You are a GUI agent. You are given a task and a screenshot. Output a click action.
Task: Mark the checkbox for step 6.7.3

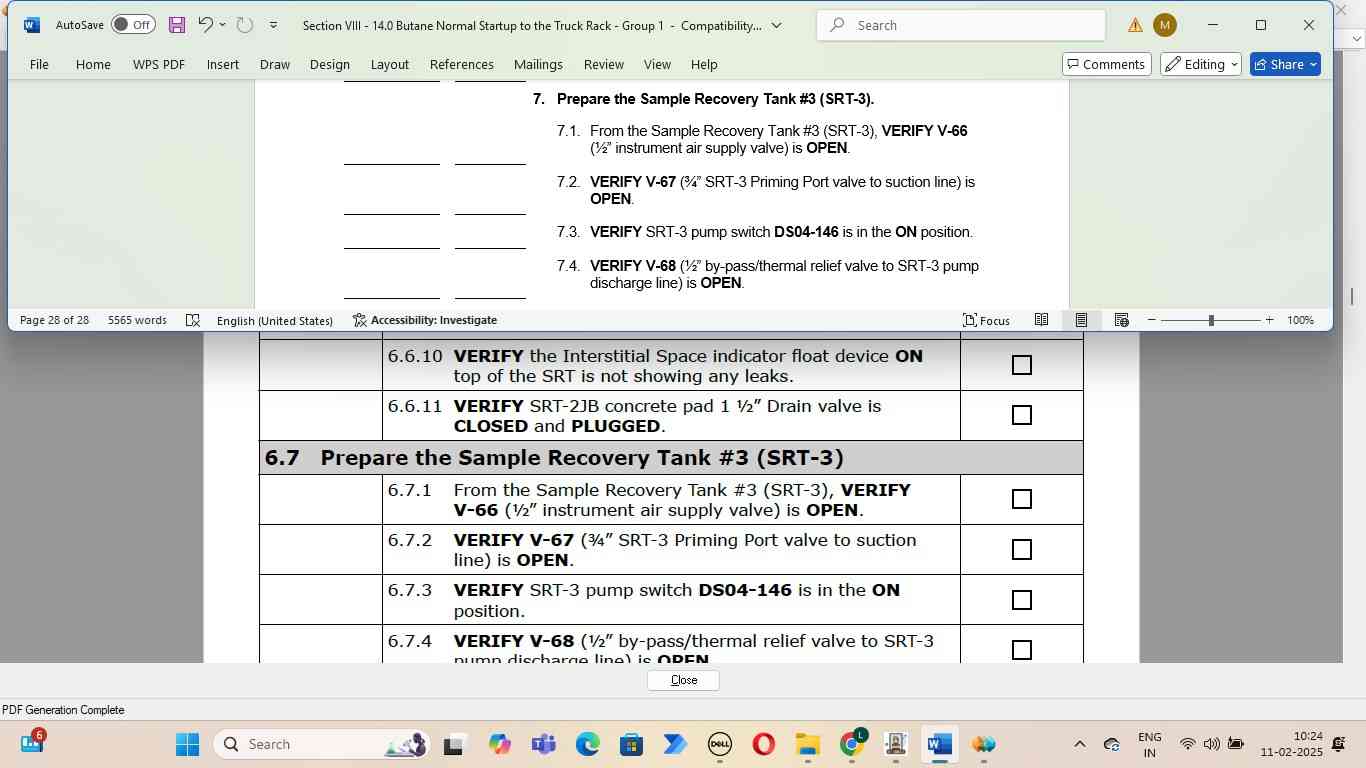[x=1021, y=600]
